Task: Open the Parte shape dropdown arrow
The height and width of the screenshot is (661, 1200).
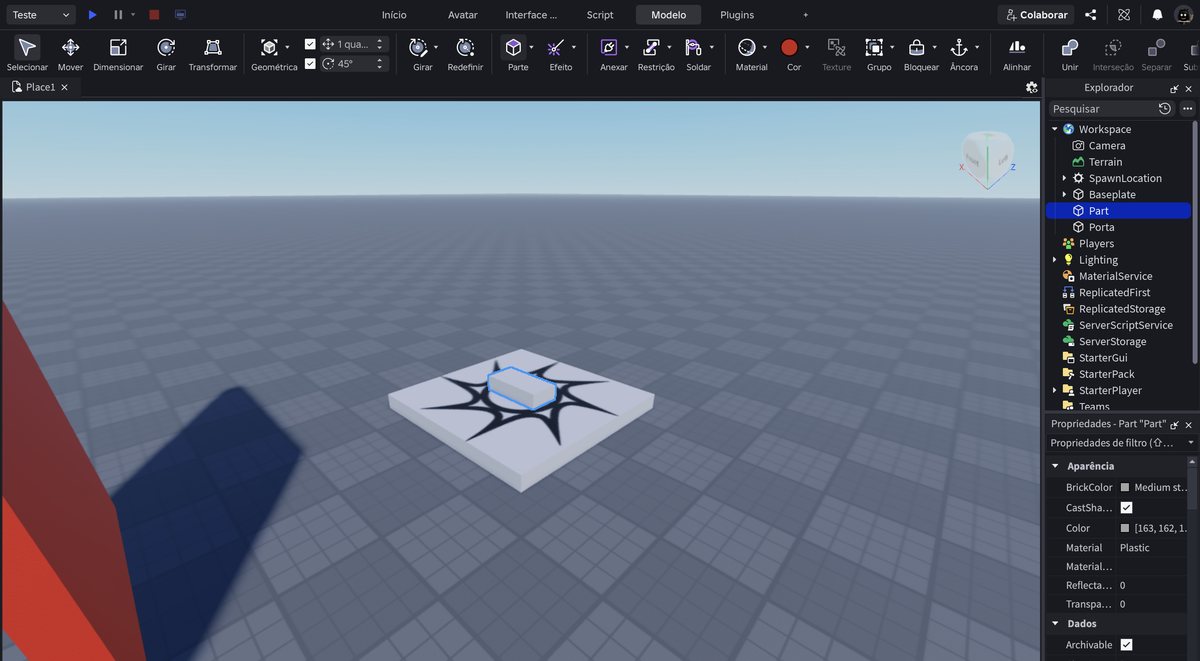Action: pyautogui.click(x=531, y=47)
